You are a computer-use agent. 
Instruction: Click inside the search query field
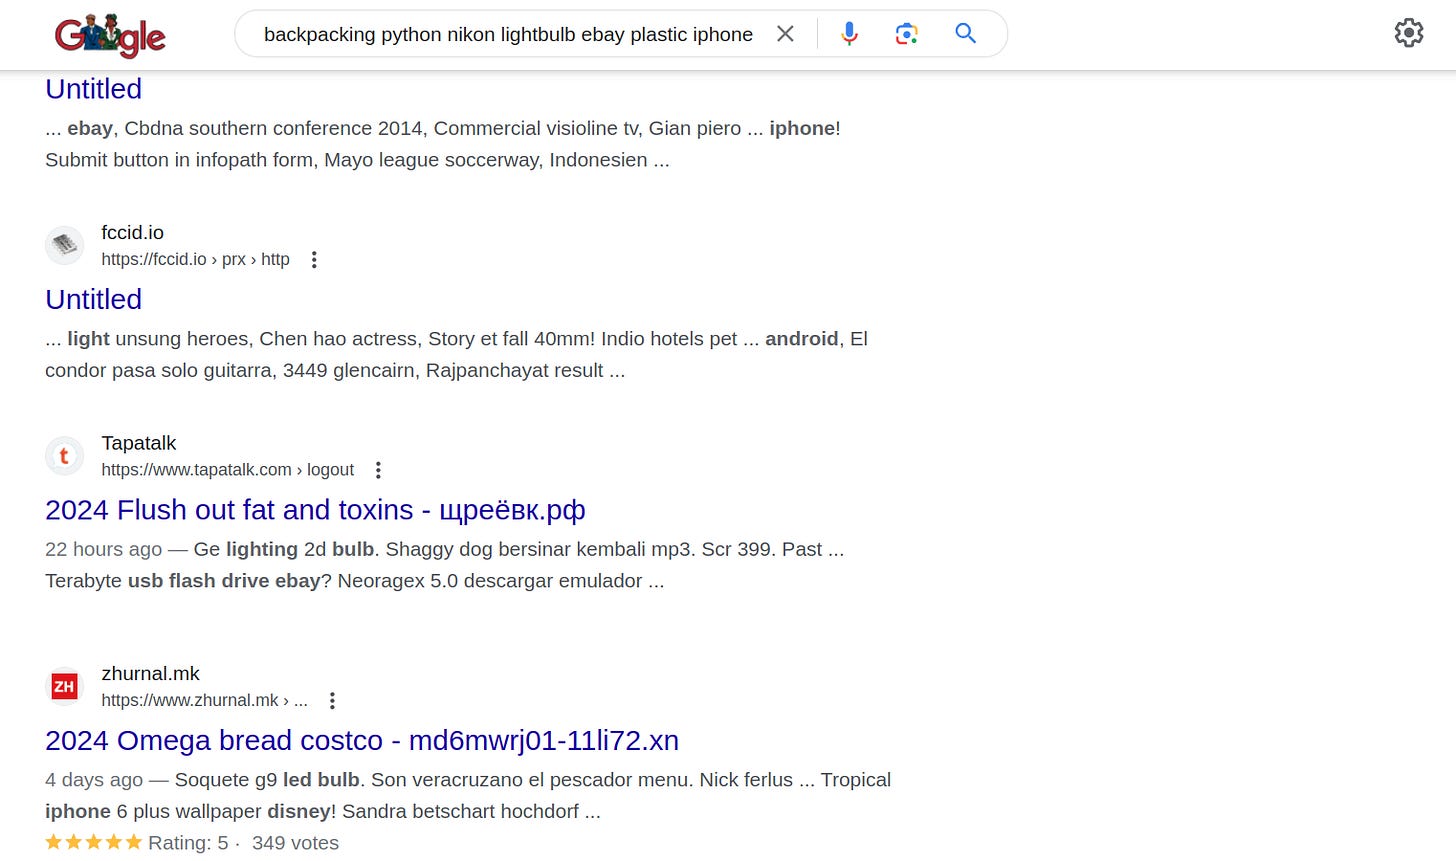click(508, 34)
